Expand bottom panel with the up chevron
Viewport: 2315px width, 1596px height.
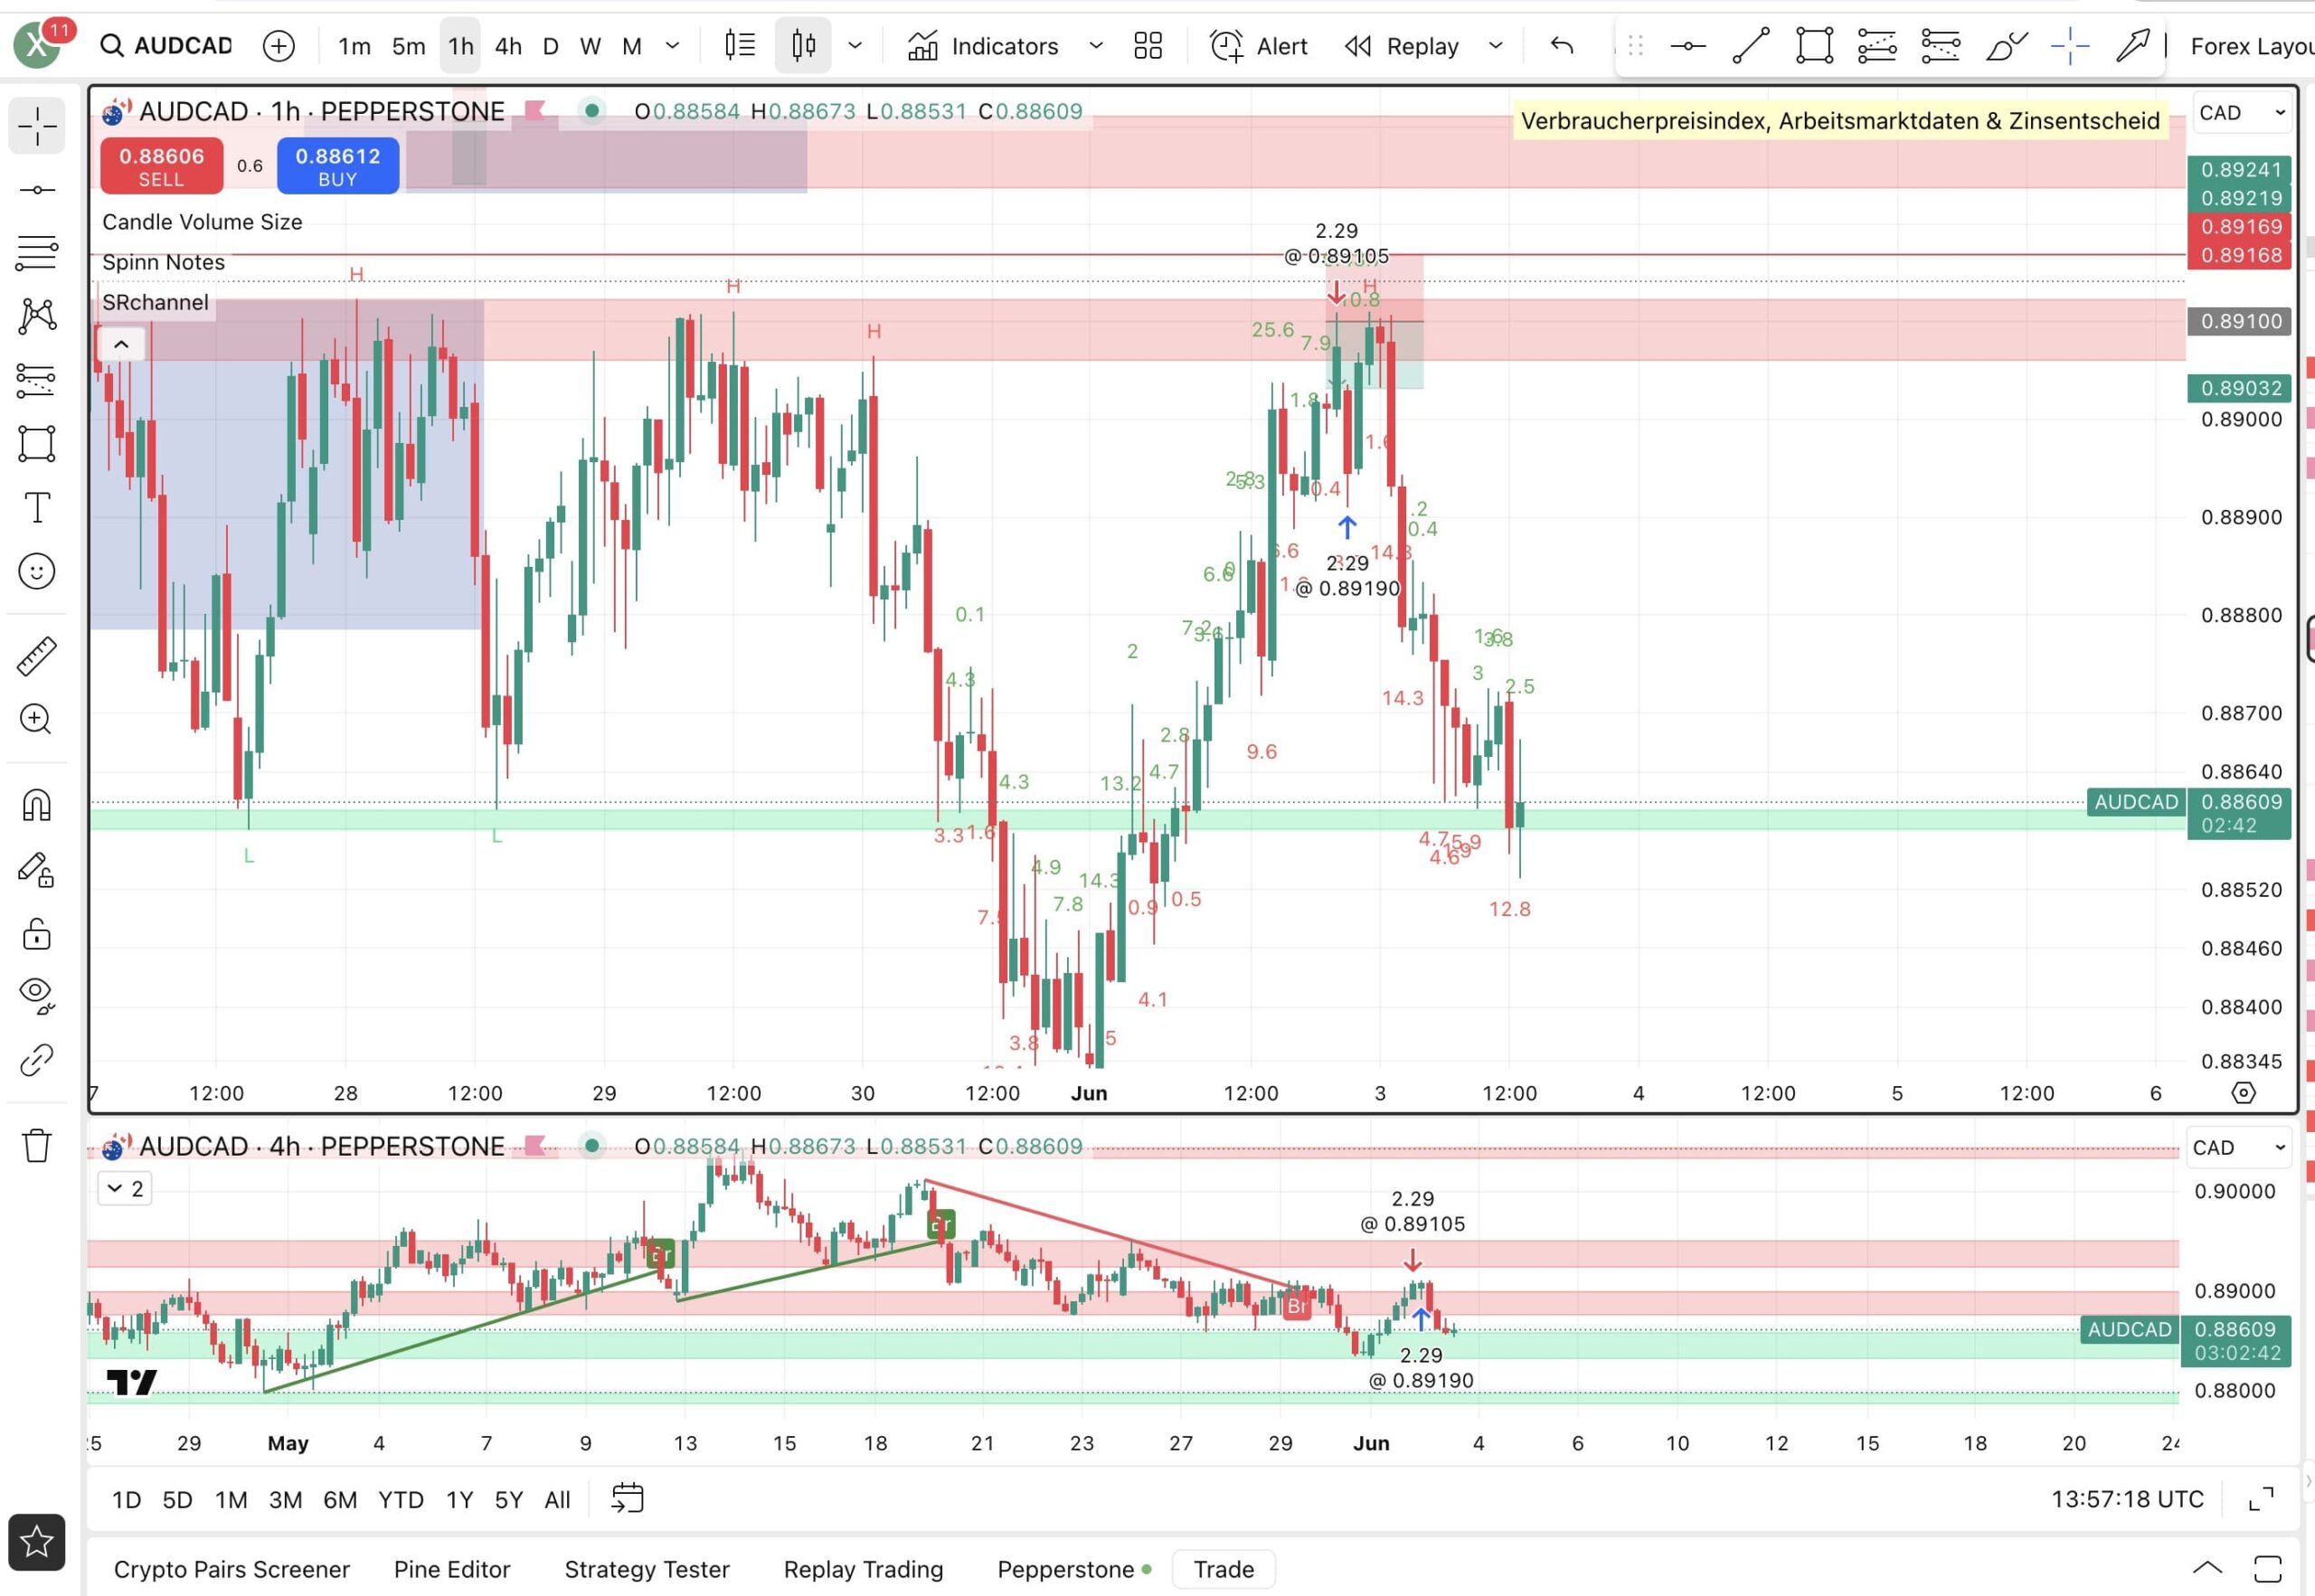[x=2207, y=1568]
